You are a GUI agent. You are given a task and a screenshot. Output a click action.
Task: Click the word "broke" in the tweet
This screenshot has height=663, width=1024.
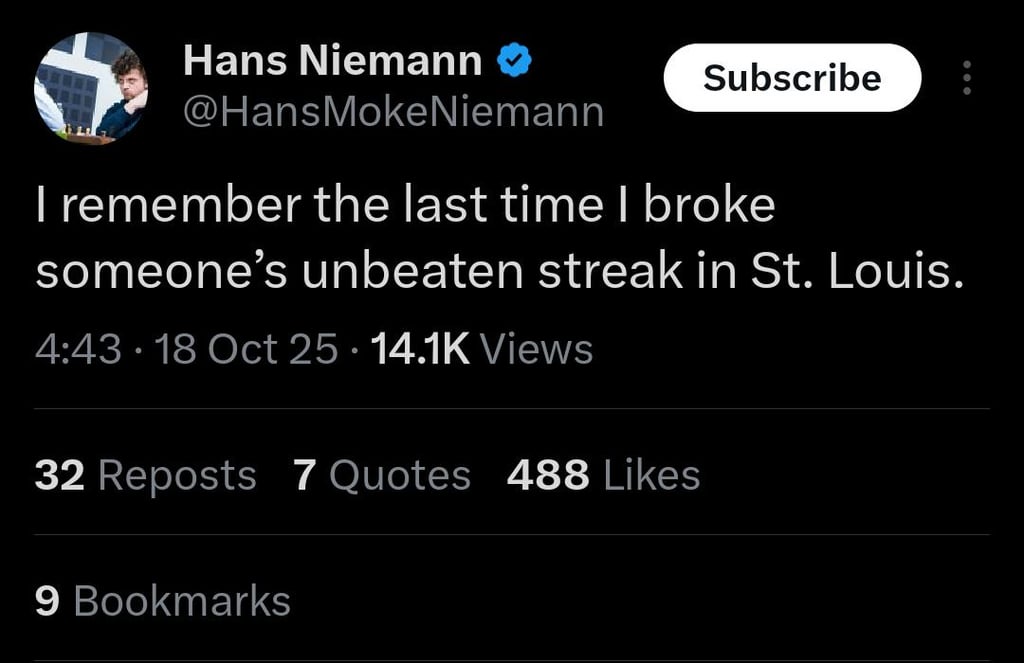(709, 205)
